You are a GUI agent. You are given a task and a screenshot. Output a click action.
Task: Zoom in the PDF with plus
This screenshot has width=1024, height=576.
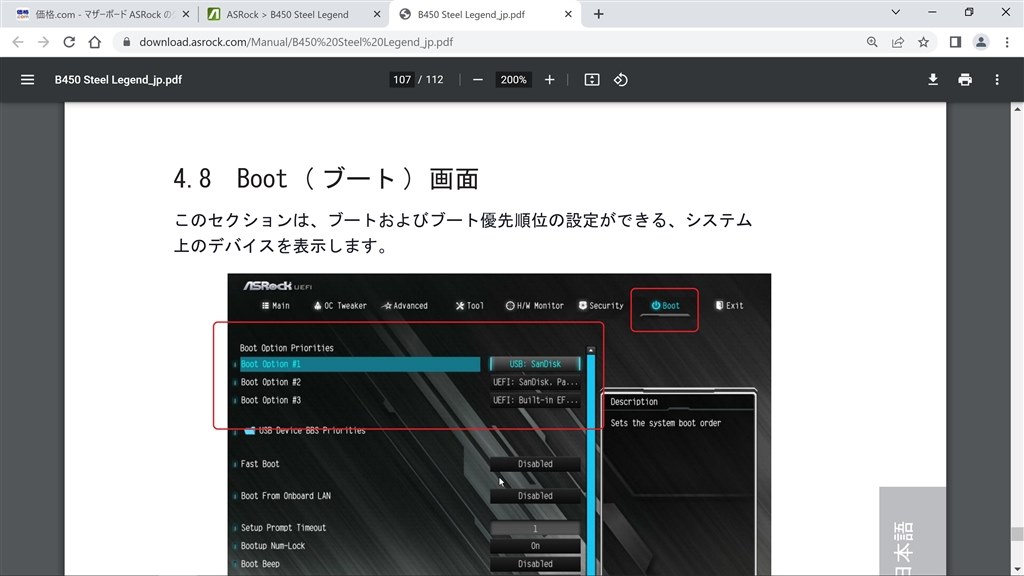coord(549,80)
